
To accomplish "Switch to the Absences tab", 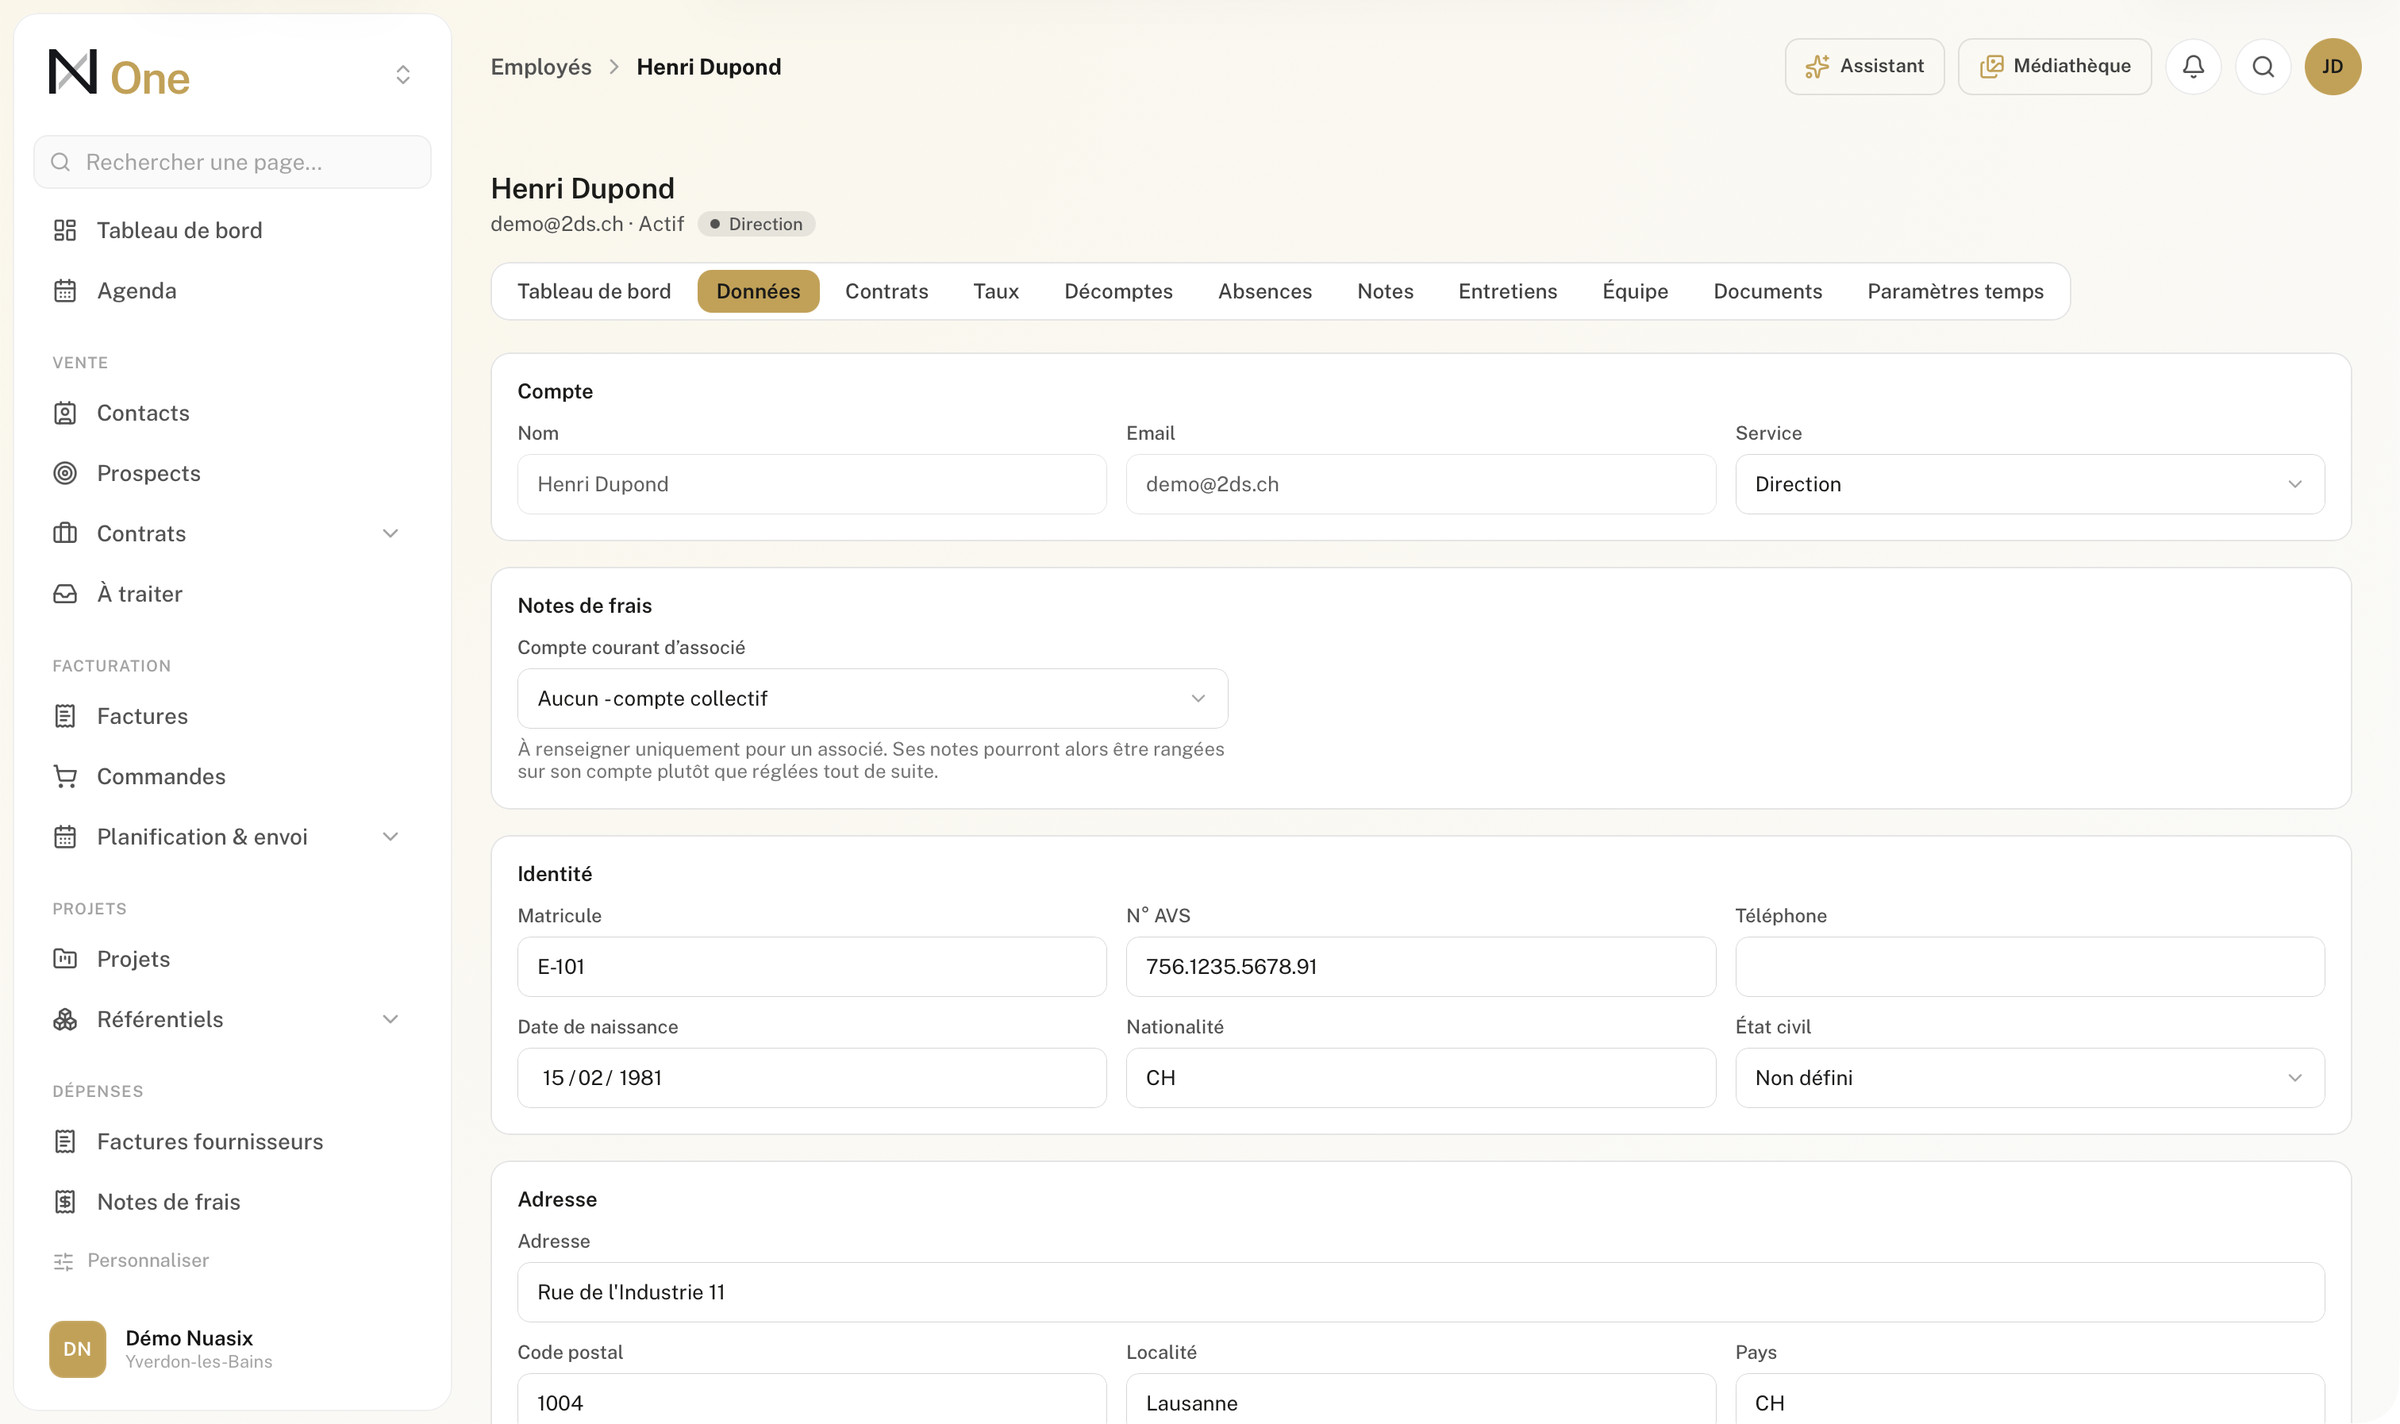I will [1264, 291].
